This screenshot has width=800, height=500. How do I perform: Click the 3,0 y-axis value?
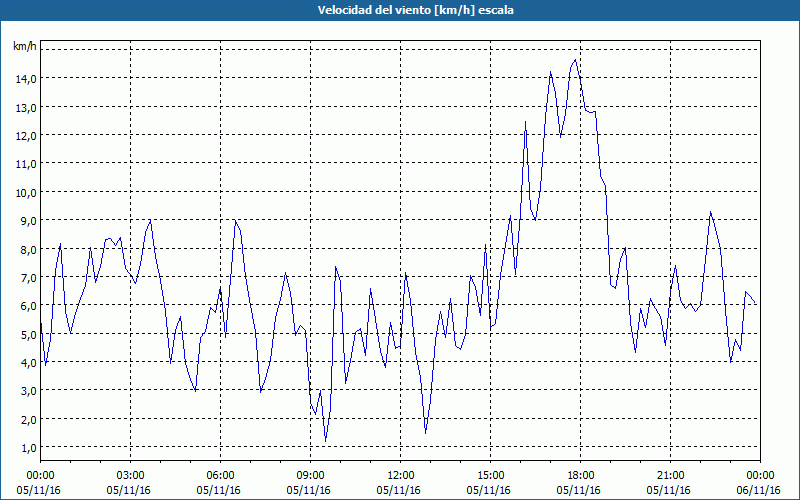coord(28,391)
